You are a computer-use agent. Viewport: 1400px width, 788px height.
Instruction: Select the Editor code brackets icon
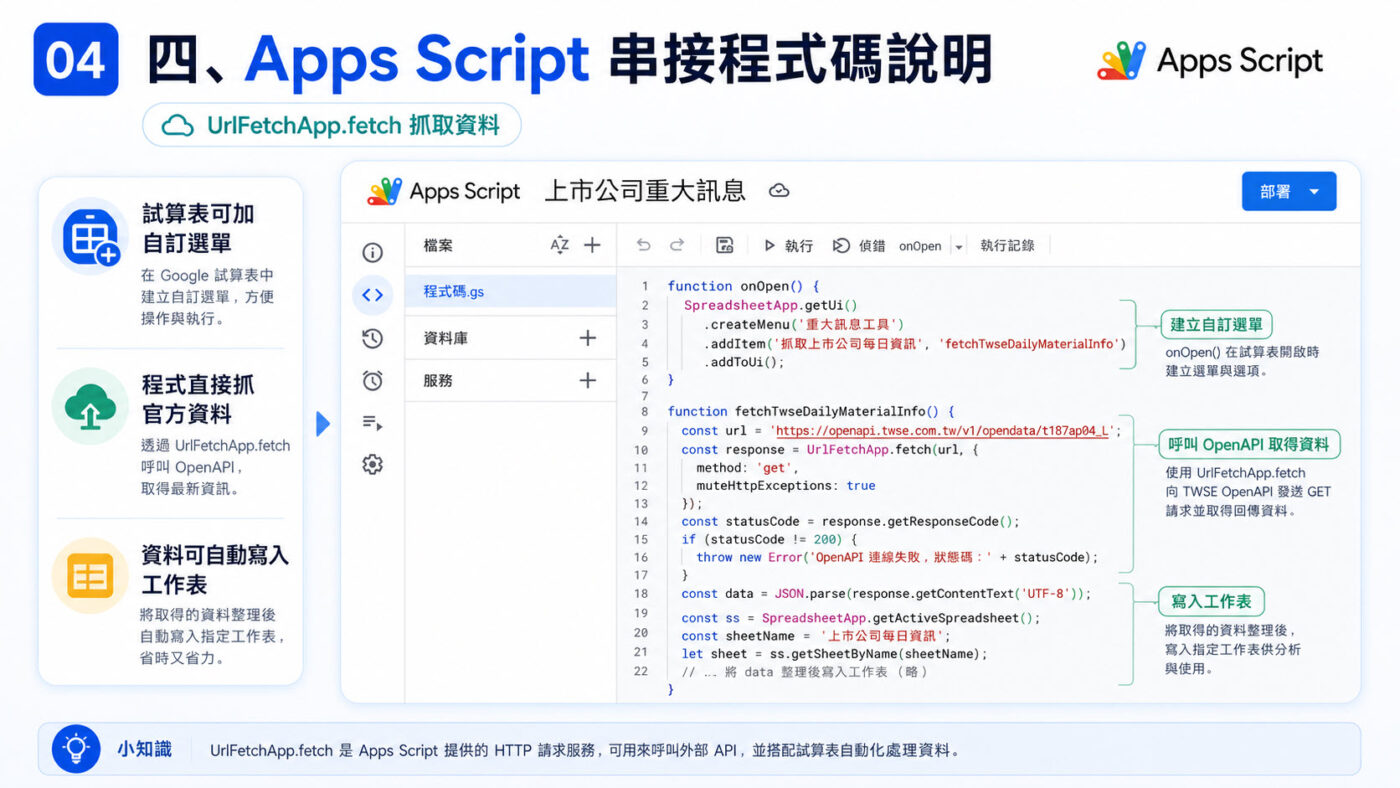(x=372, y=294)
